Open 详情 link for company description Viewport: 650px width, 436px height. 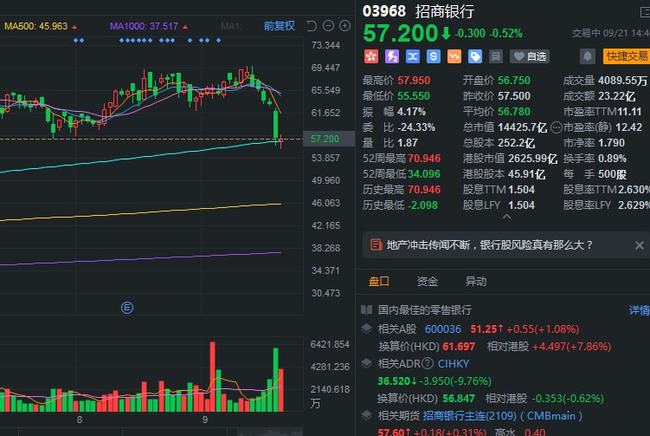(x=639, y=310)
